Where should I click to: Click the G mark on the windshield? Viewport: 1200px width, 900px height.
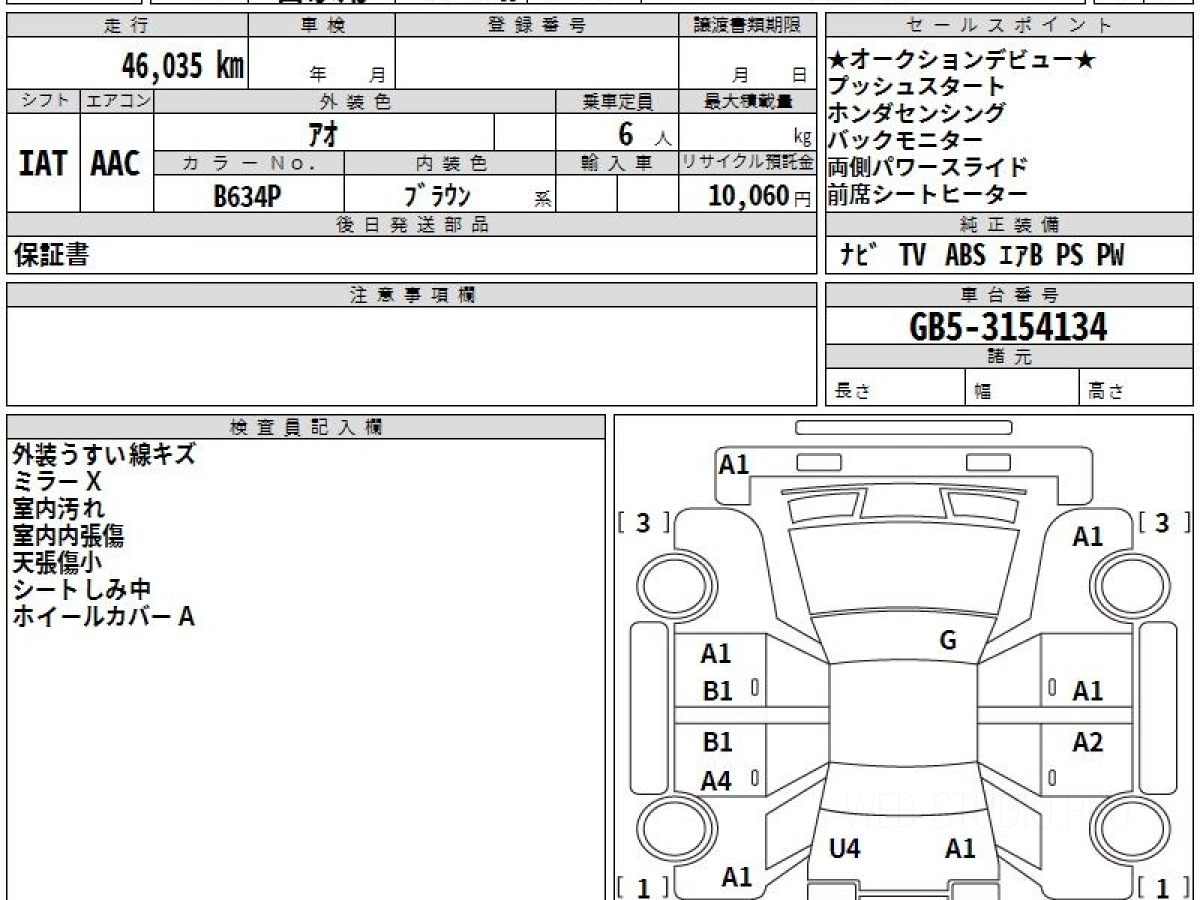[948, 641]
